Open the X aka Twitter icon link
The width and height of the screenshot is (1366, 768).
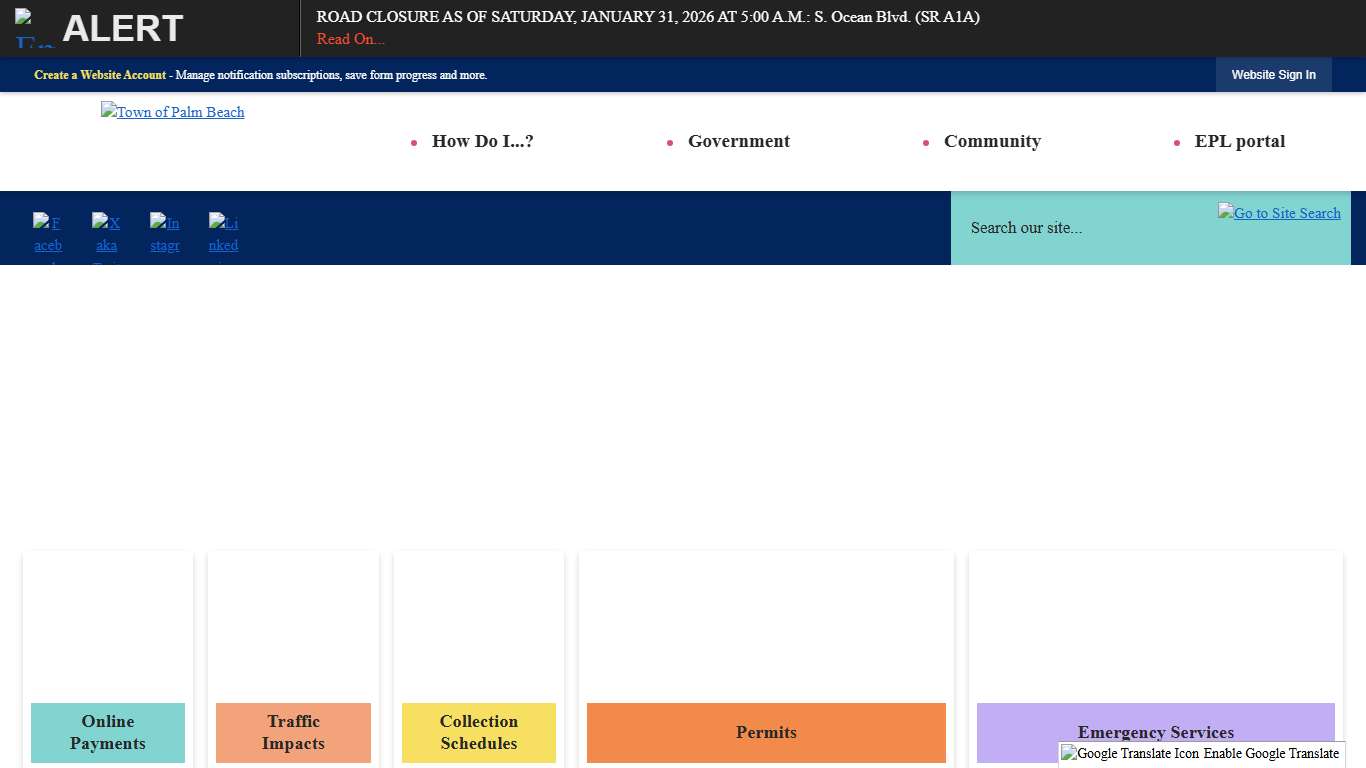pyautogui.click(x=106, y=235)
